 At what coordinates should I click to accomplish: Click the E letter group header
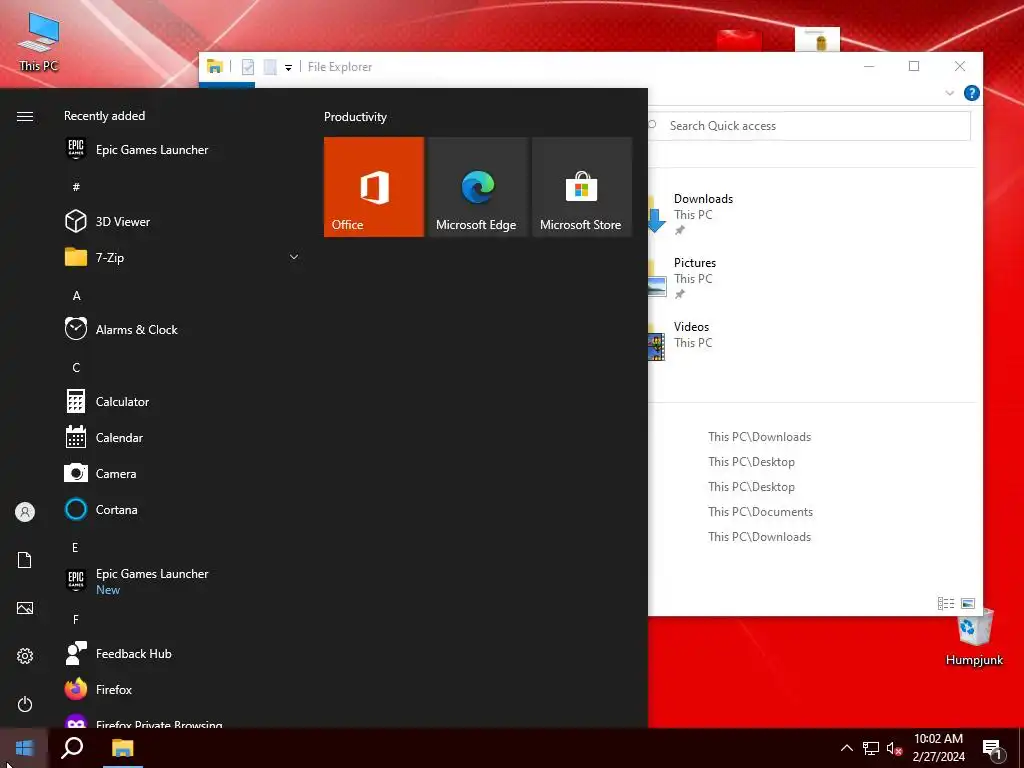coord(75,547)
